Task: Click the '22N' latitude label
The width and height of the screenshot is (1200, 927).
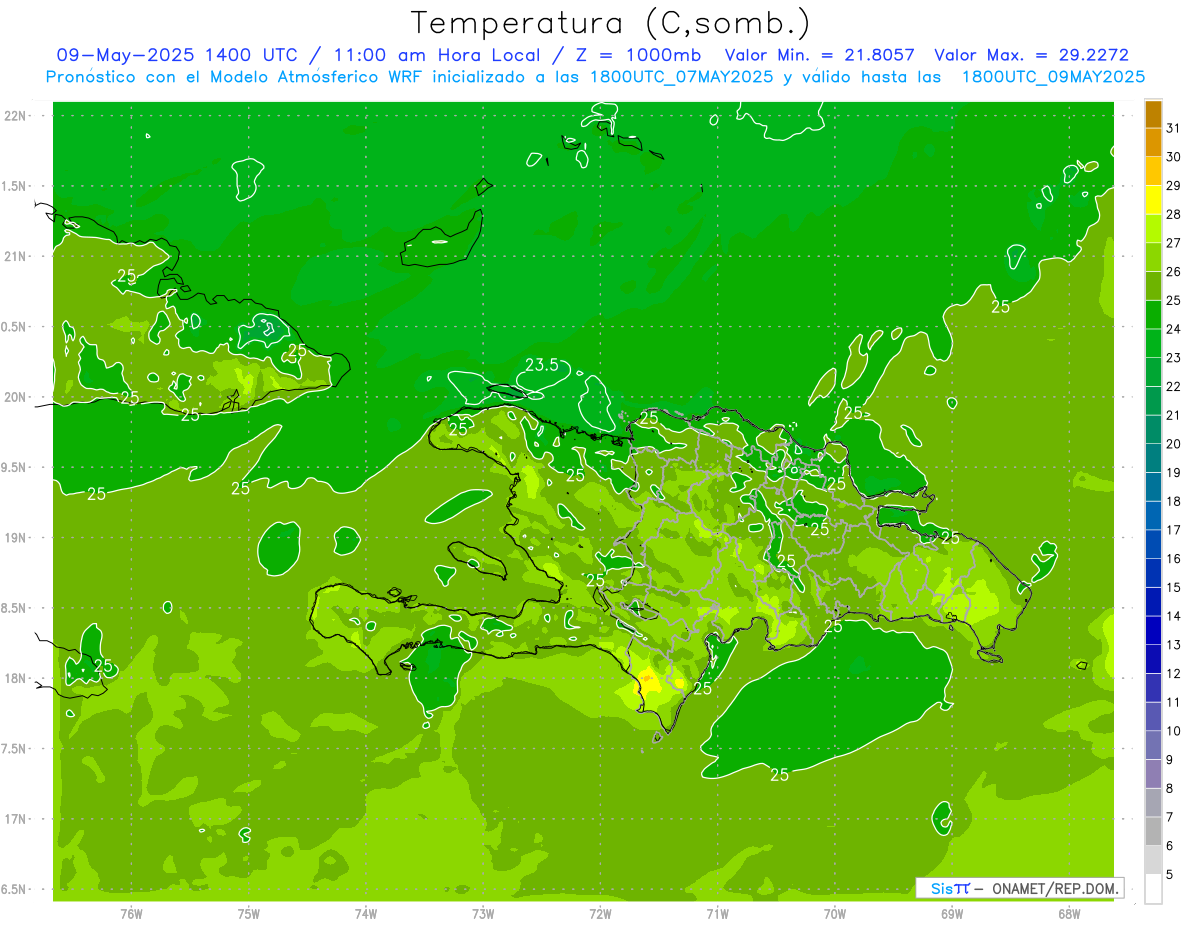Action: pos(16,116)
